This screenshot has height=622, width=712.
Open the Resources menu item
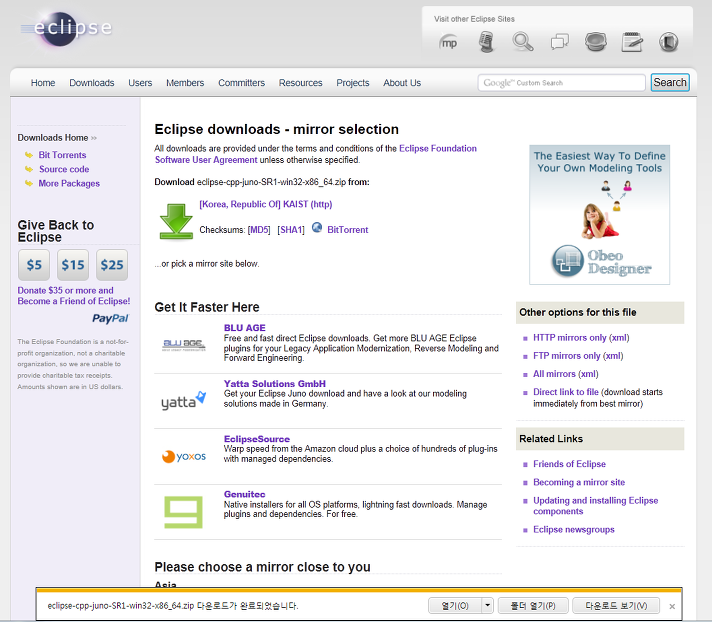[301, 83]
